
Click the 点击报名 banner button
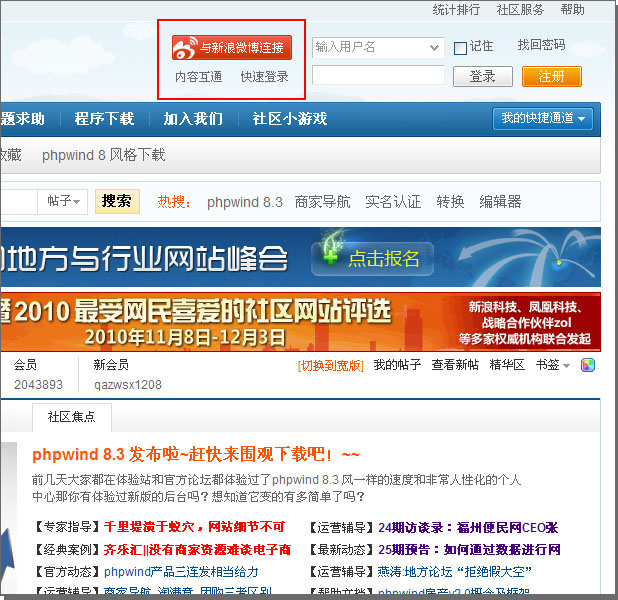tap(372, 259)
